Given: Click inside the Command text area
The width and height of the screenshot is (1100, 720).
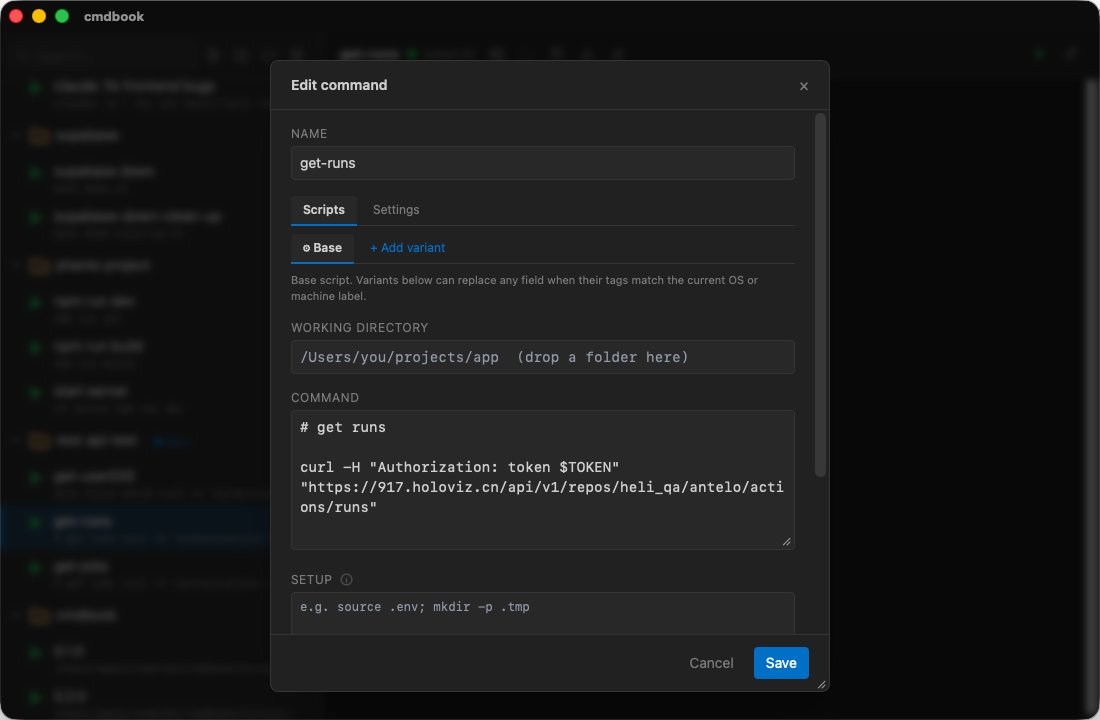Looking at the screenshot, I should 542,479.
